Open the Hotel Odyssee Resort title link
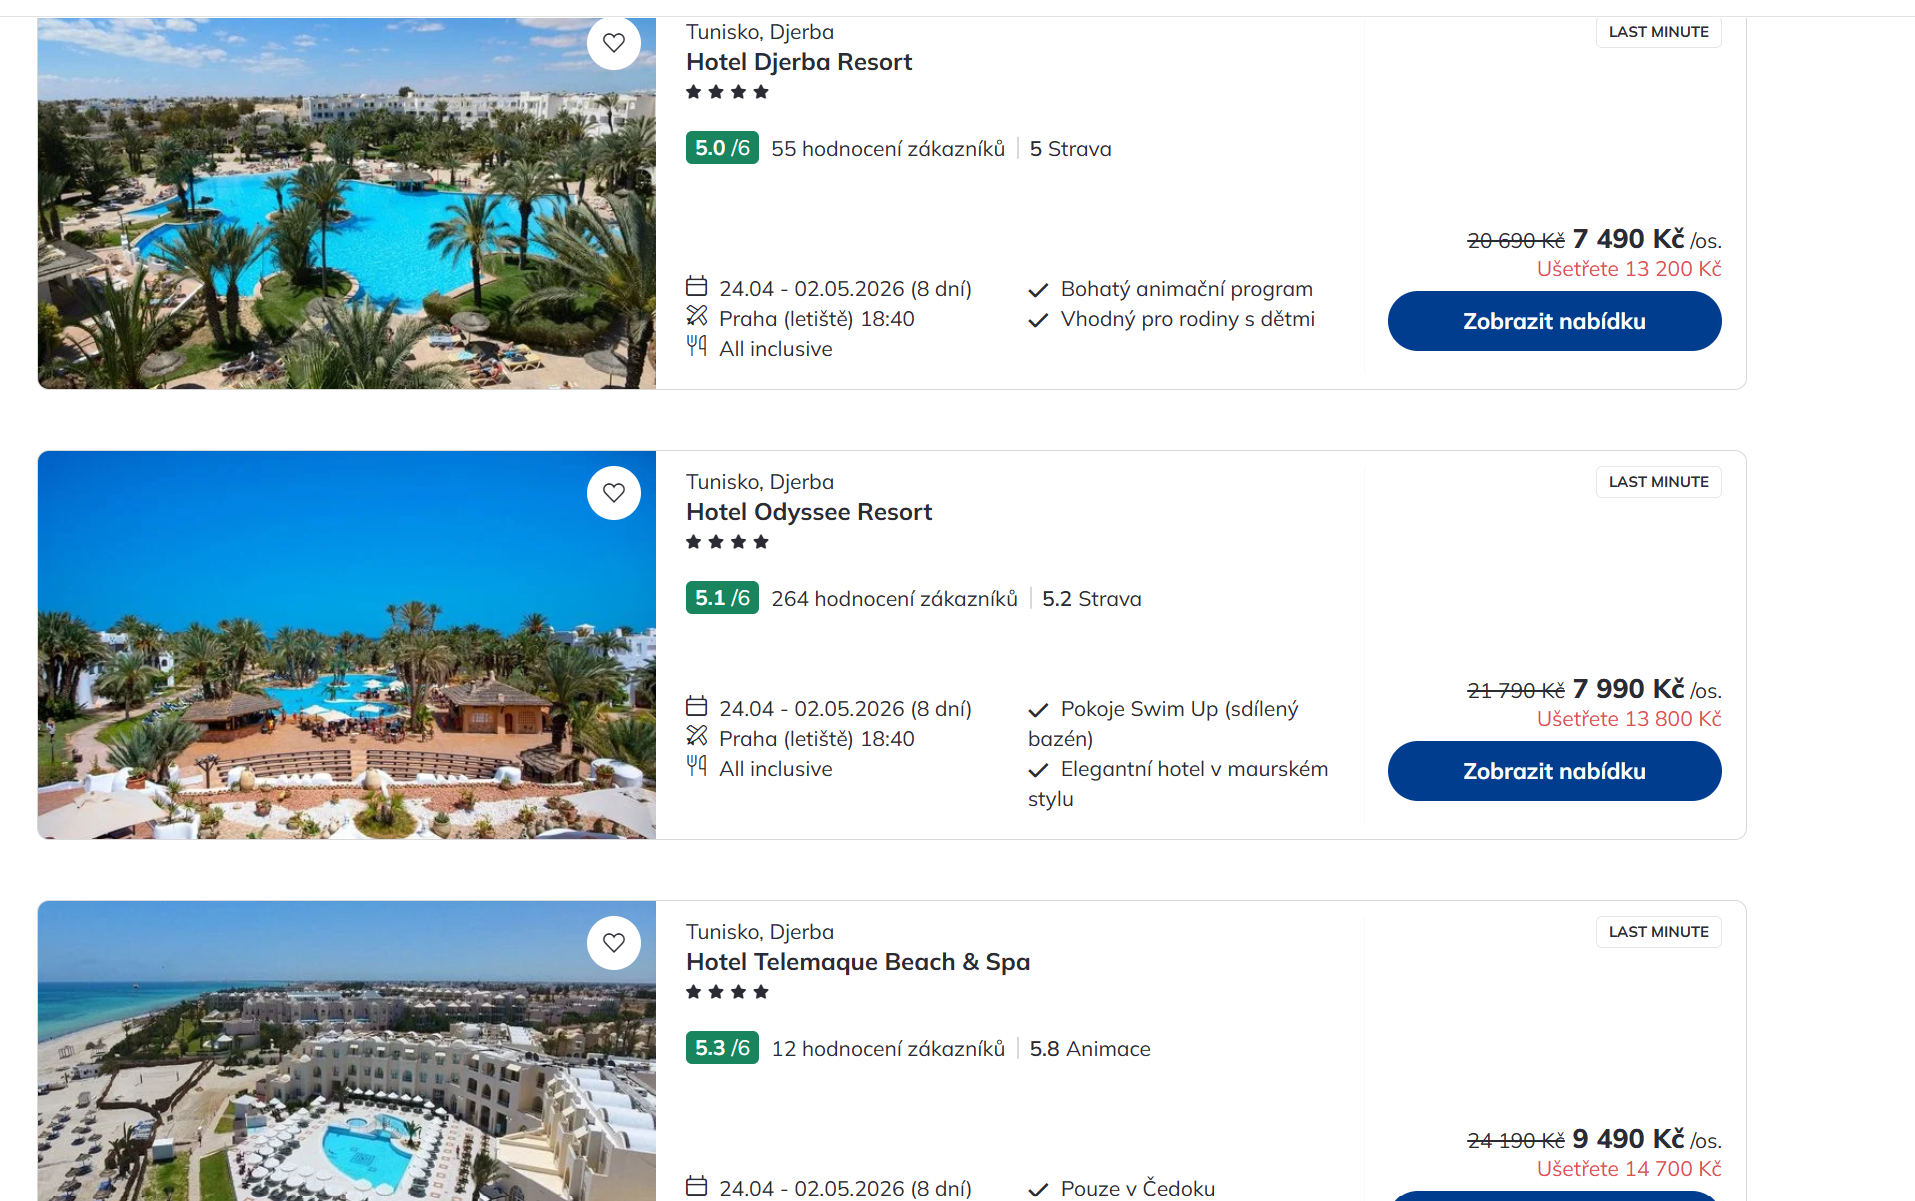This screenshot has height=1201, width=1915. click(x=809, y=512)
